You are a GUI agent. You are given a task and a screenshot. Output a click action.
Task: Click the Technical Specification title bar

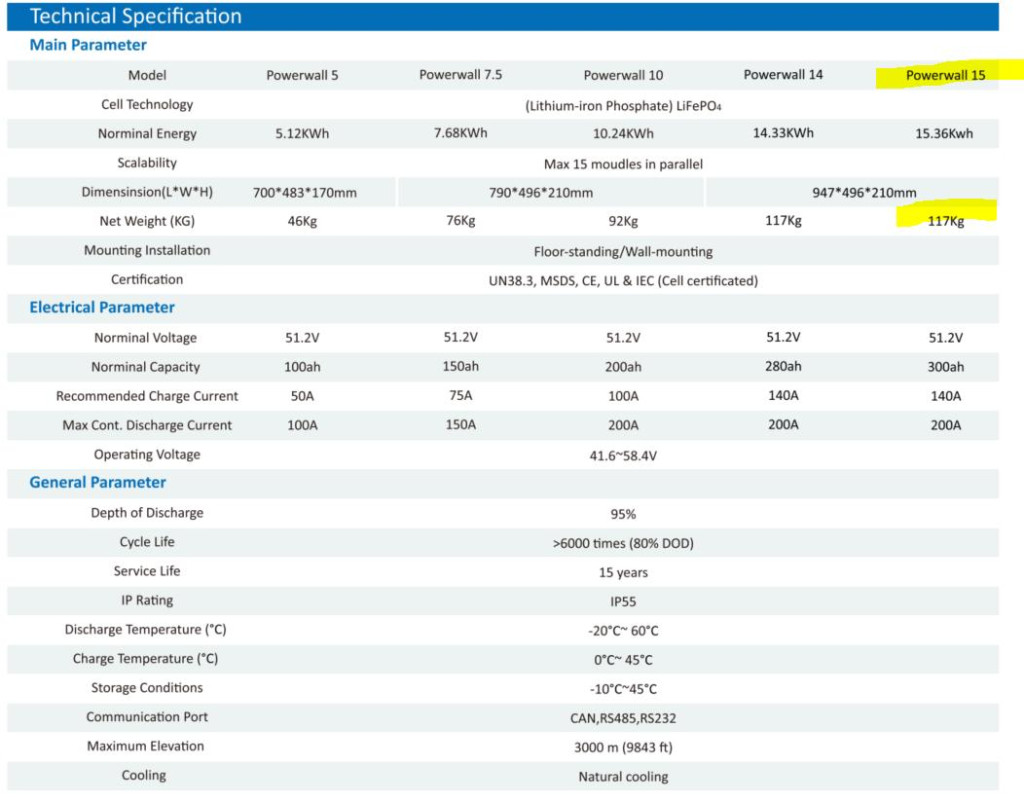[136, 16]
